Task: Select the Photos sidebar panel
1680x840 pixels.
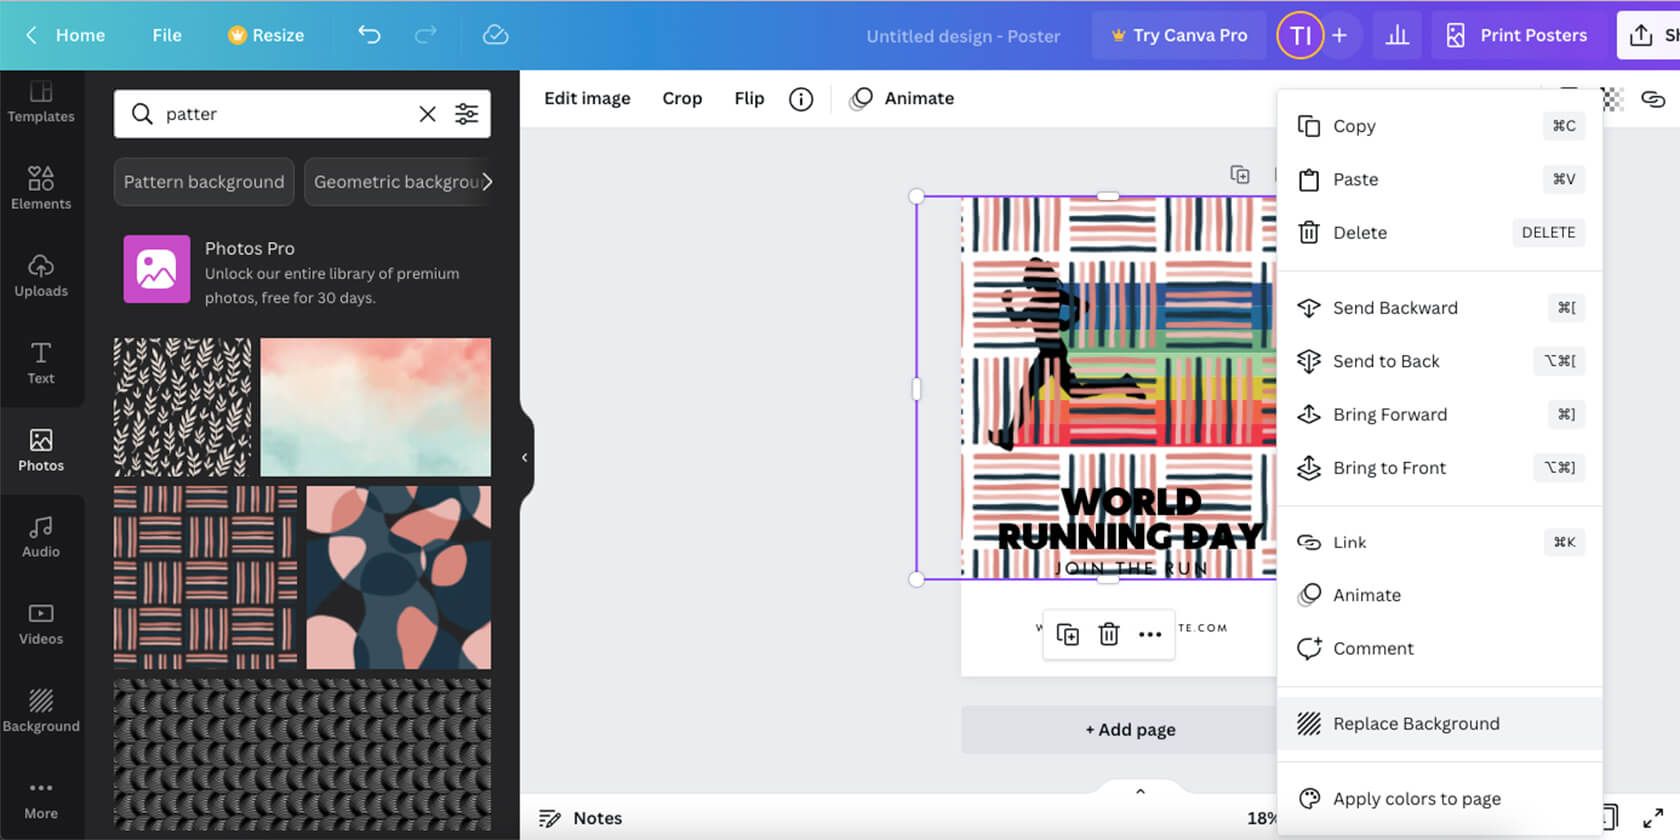Action: point(41,450)
